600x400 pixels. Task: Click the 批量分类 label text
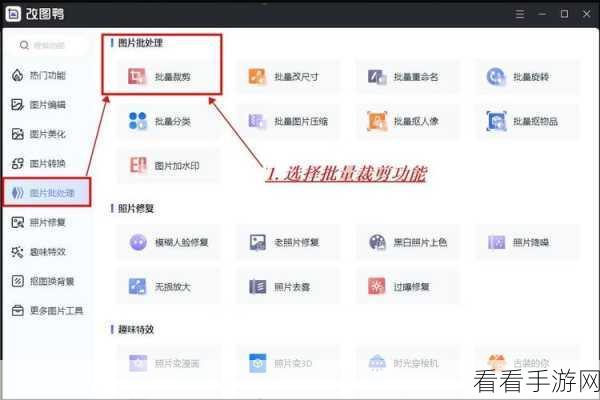tap(173, 122)
